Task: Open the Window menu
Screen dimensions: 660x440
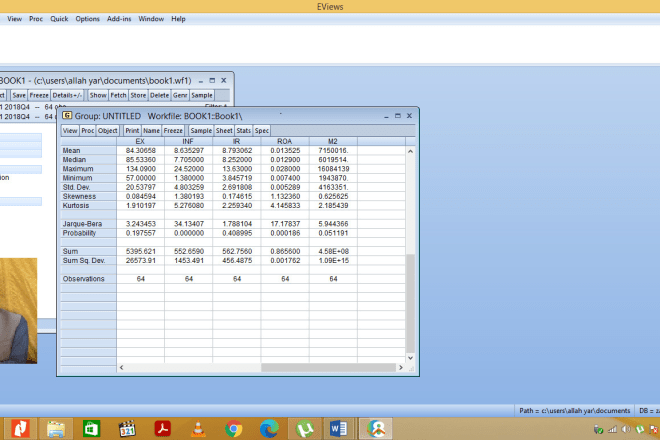Action: (151, 19)
